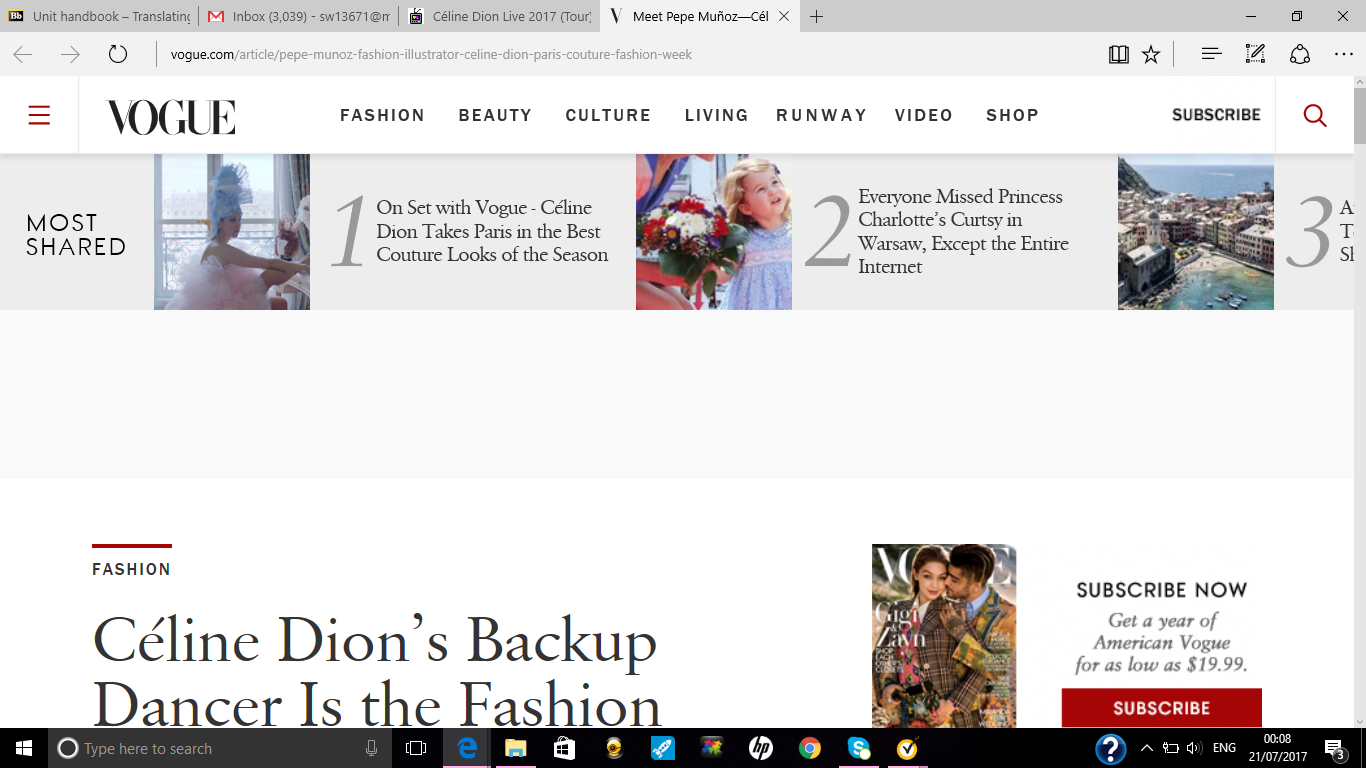Screen dimensions: 1366x768
Task: Show hidden system tray icons
Action: tap(1146, 748)
